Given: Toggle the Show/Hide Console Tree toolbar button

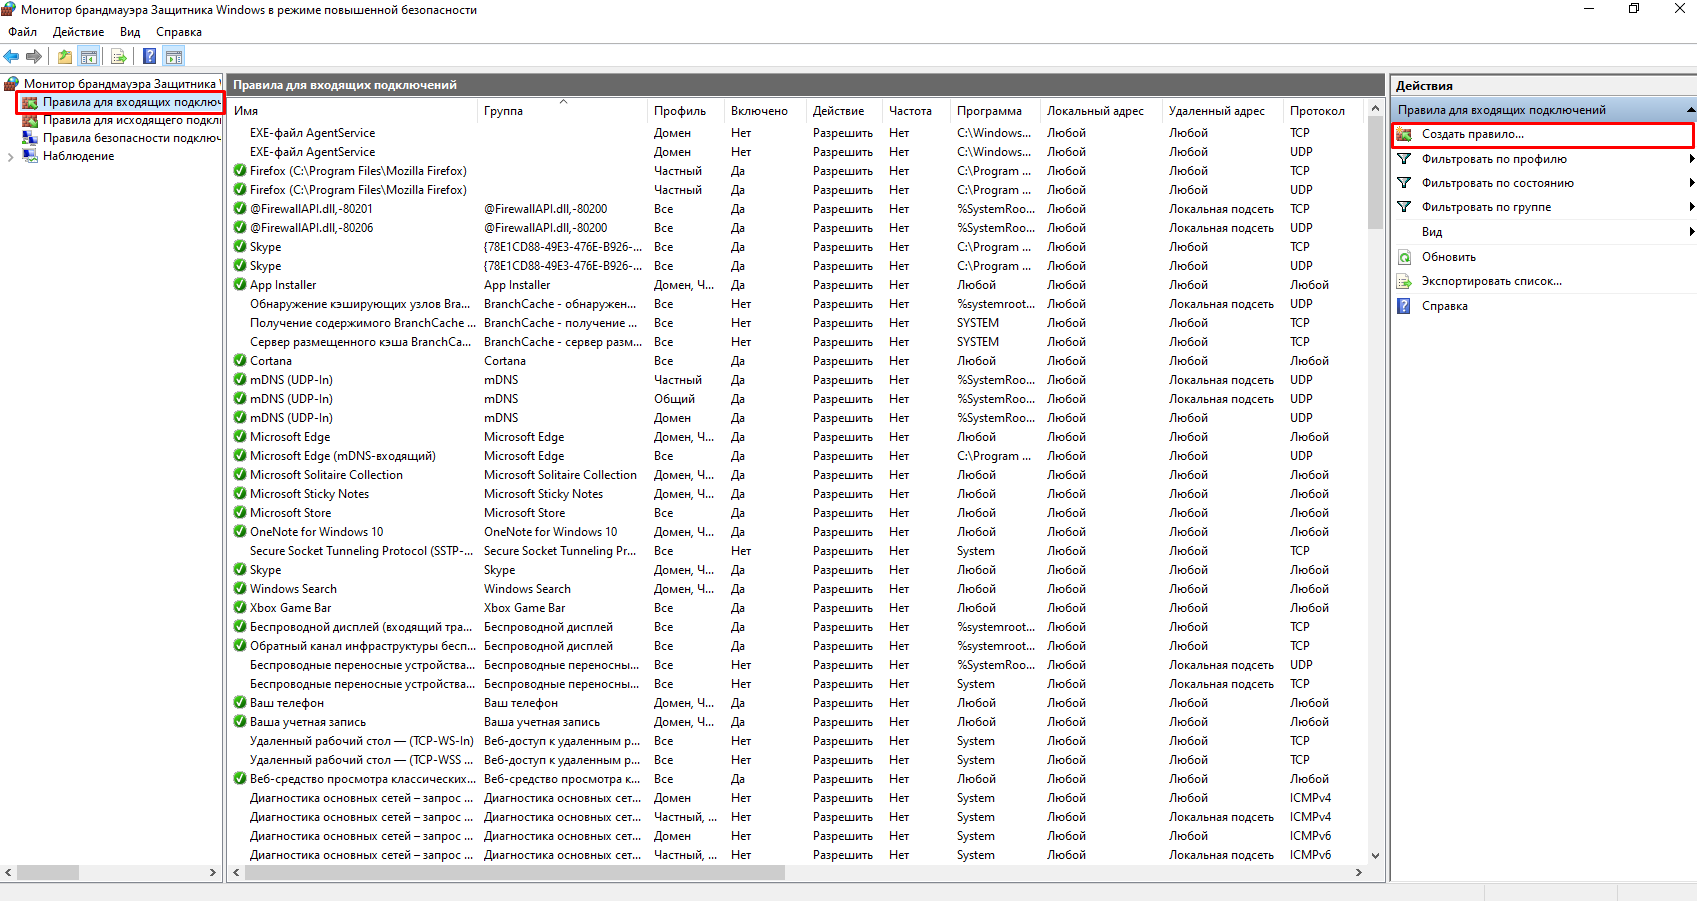Looking at the screenshot, I should [89, 57].
